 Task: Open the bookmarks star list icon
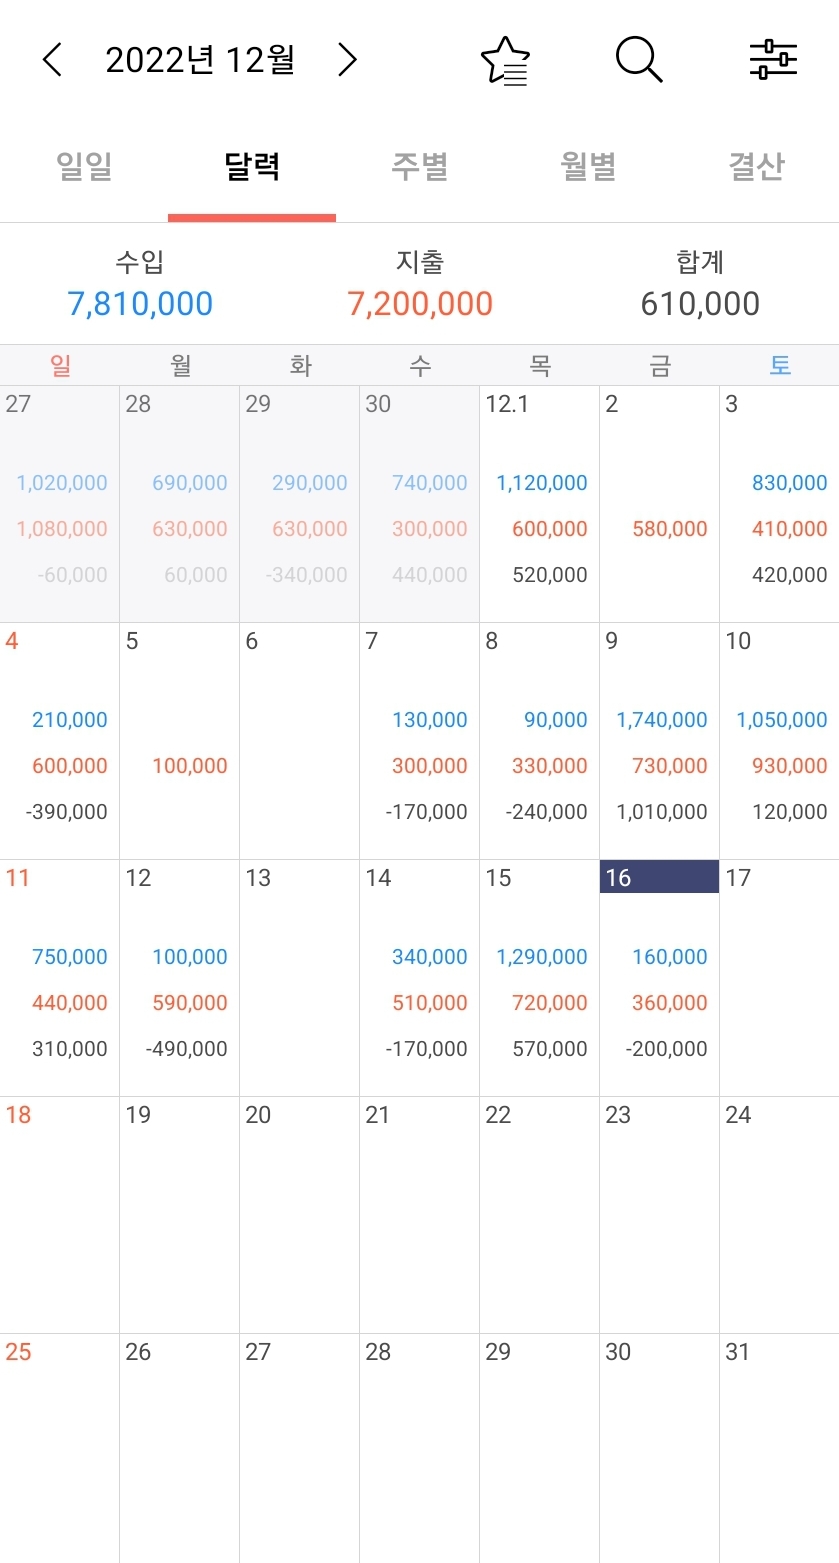505,61
